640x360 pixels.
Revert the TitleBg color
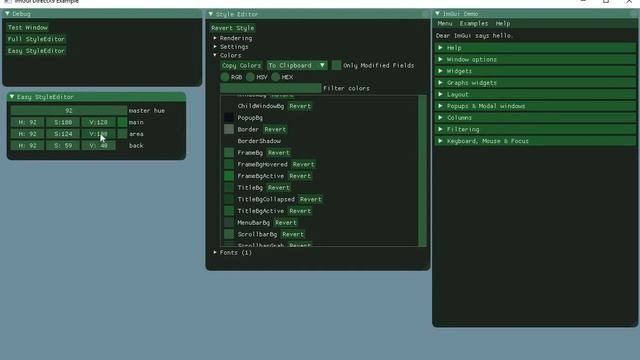(x=279, y=188)
